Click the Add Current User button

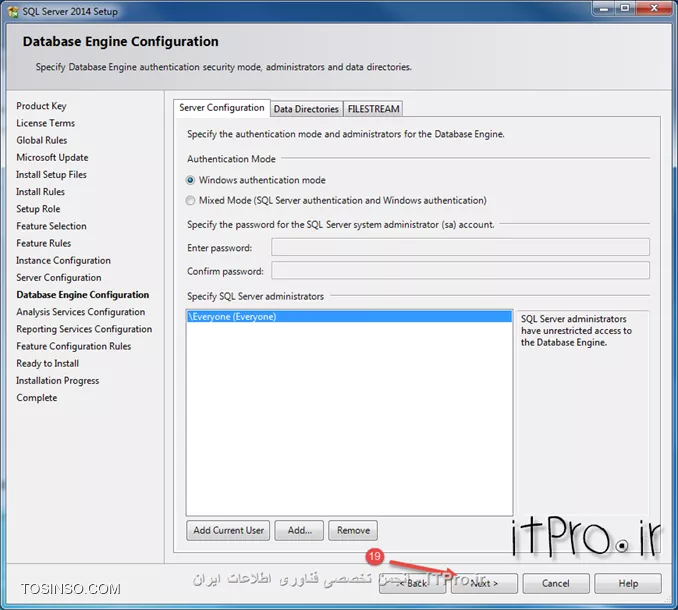point(228,530)
